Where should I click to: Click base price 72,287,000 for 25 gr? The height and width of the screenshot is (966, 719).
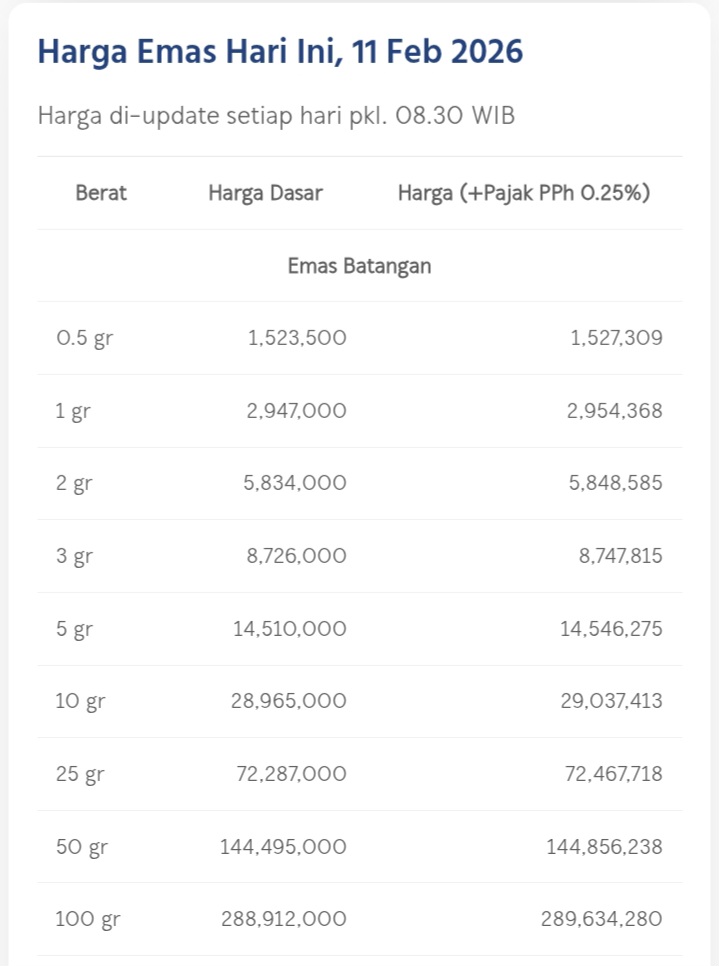289,774
